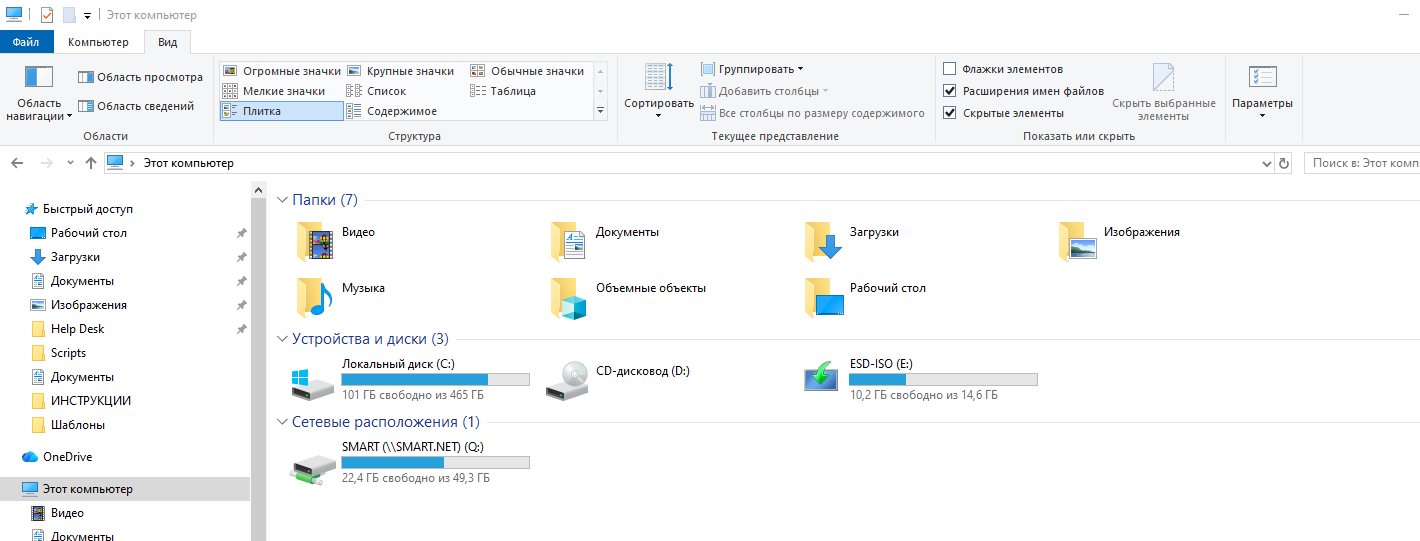Image resolution: width=1420 pixels, height=541 pixels.
Task: Open the Музыка folder icon
Action: [314, 297]
